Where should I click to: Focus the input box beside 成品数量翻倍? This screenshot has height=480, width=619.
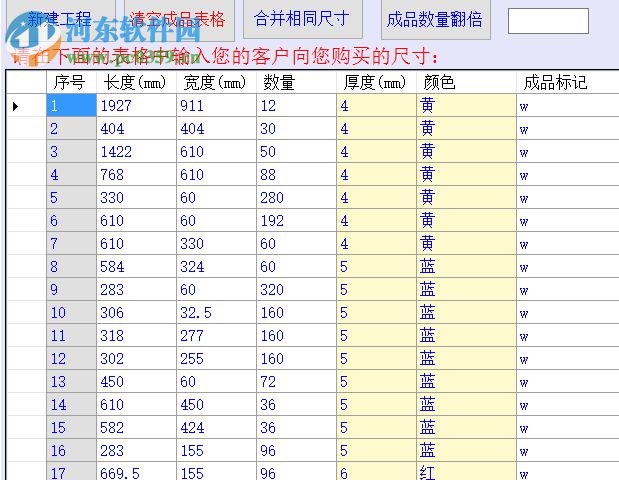(x=548, y=21)
